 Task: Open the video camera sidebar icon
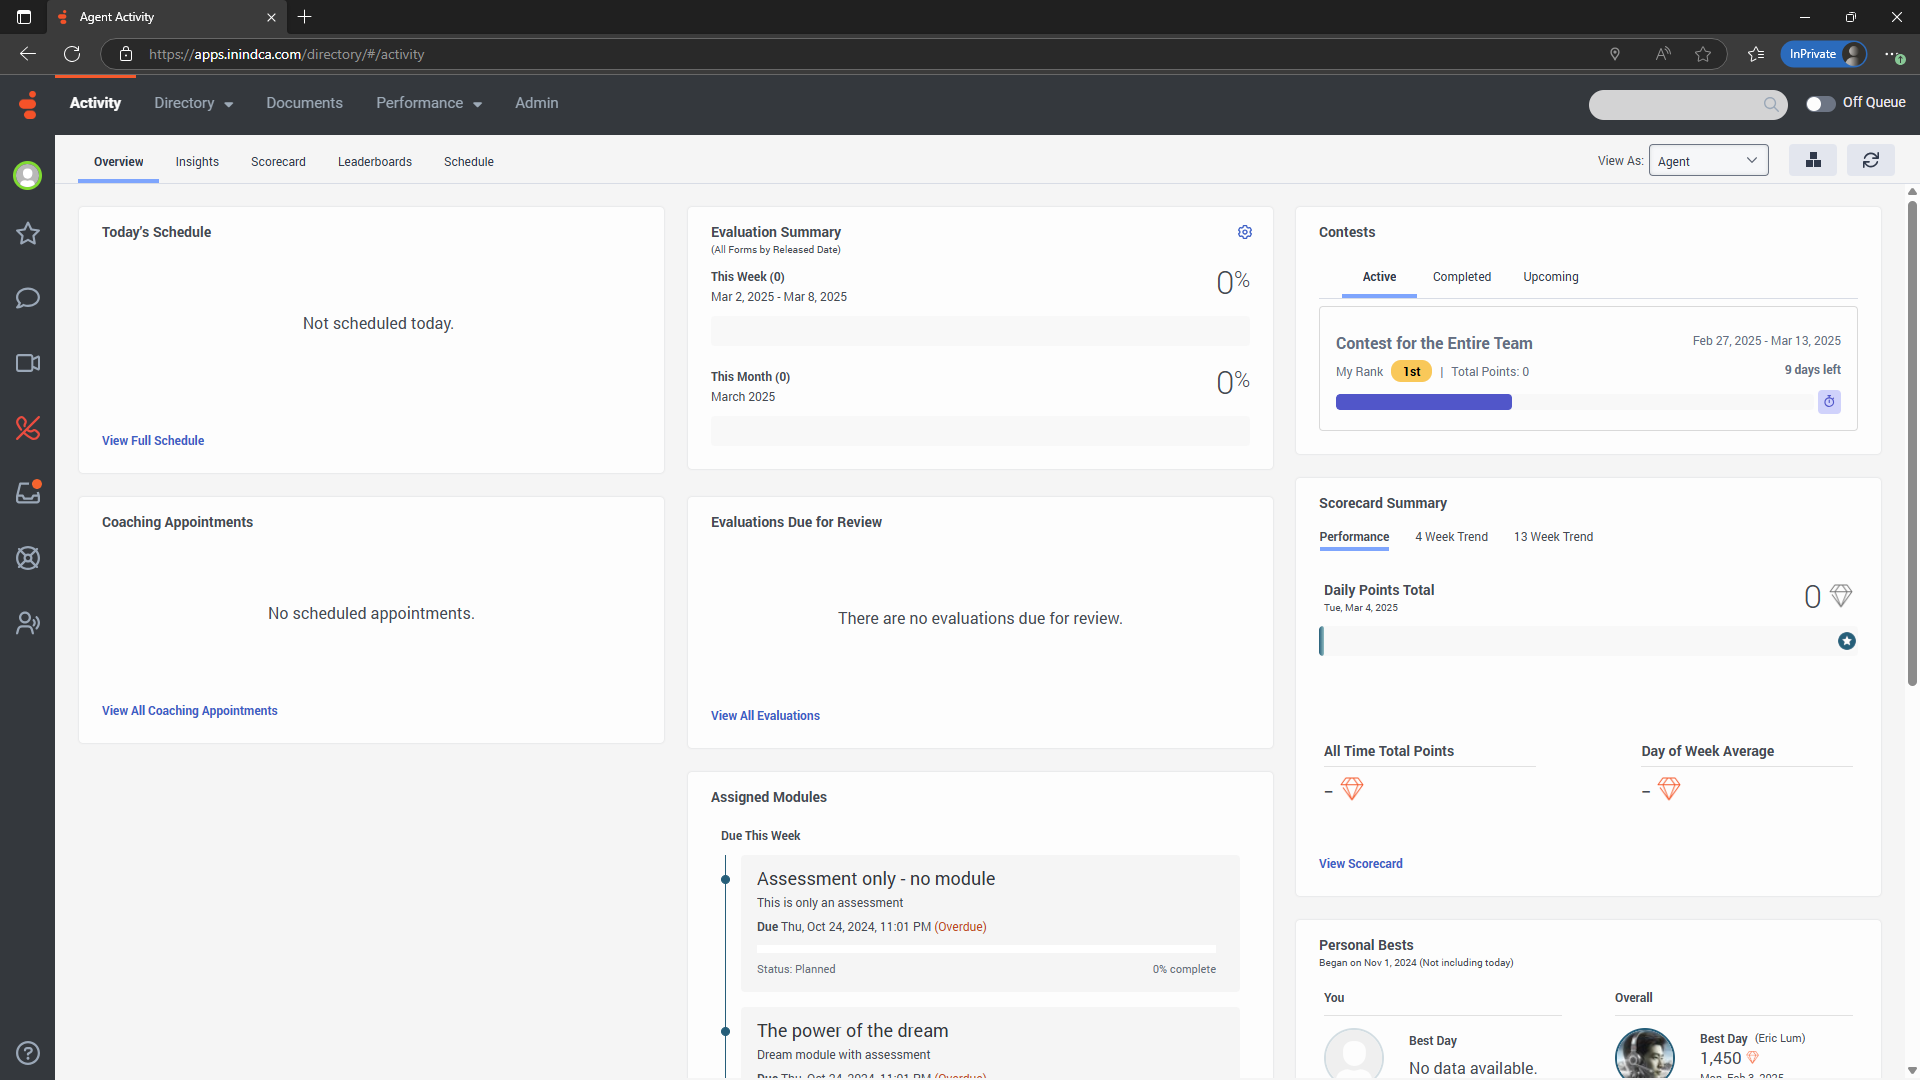tap(28, 363)
